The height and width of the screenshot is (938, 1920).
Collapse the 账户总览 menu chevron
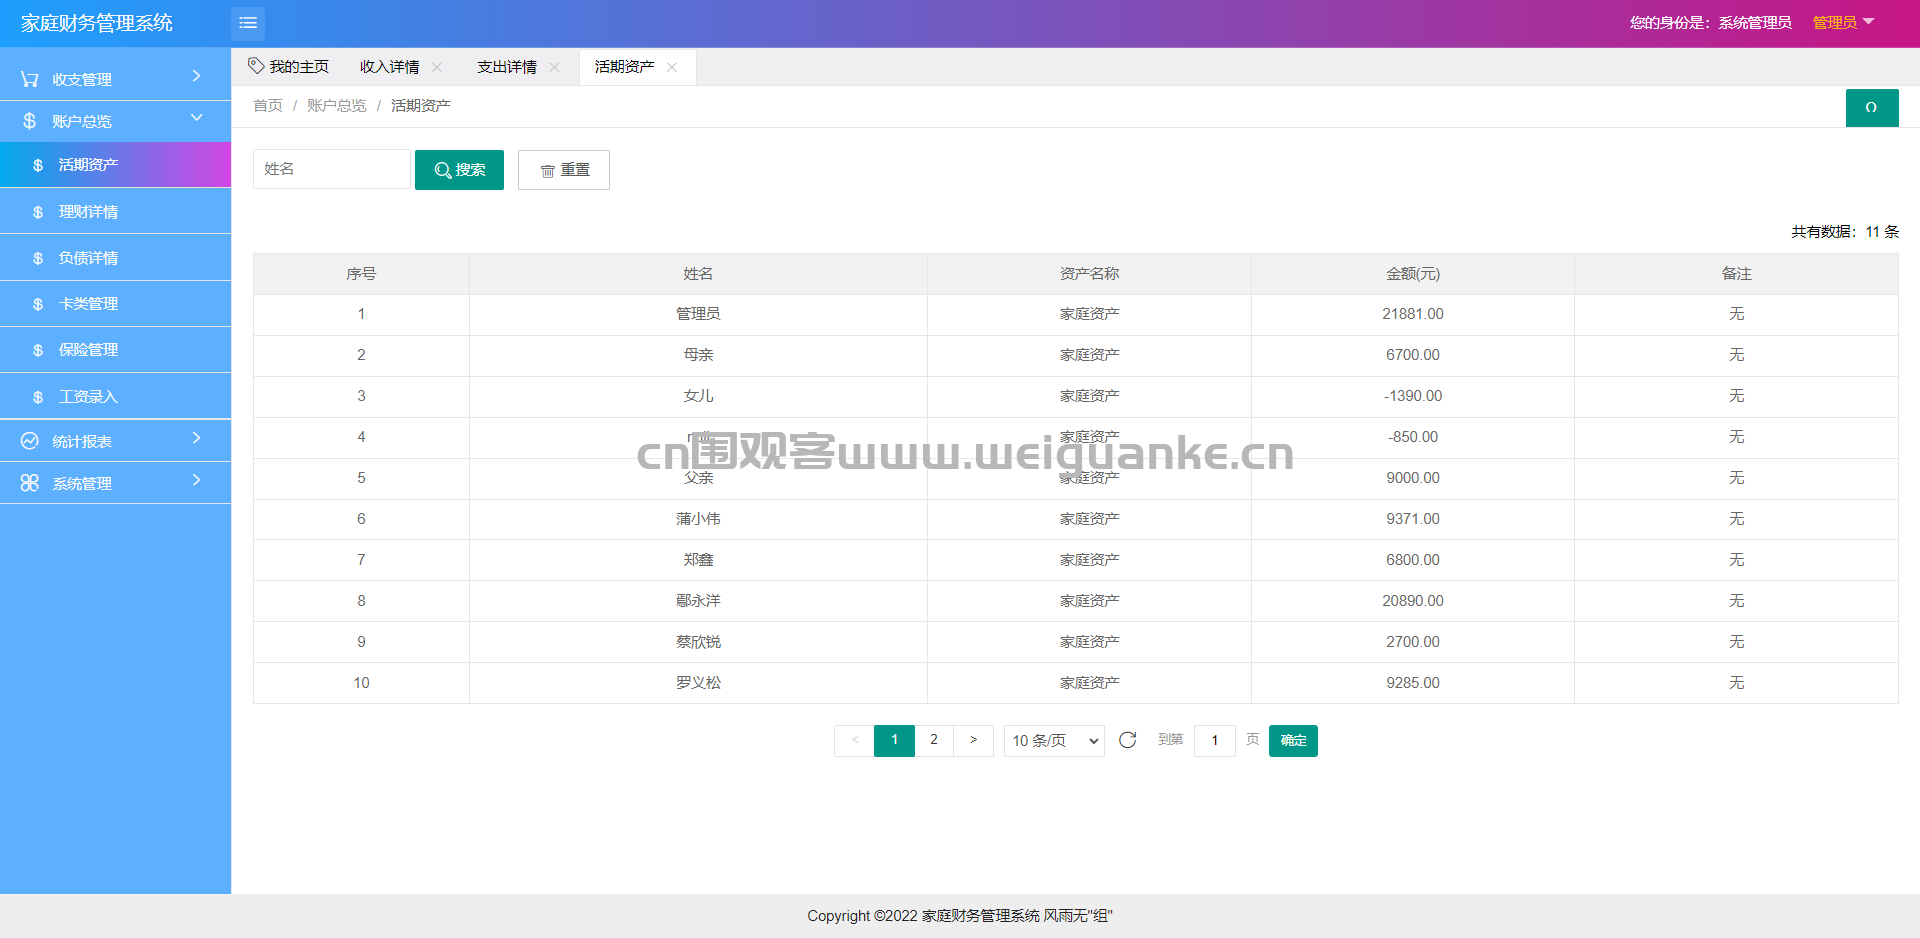[x=197, y=118]
